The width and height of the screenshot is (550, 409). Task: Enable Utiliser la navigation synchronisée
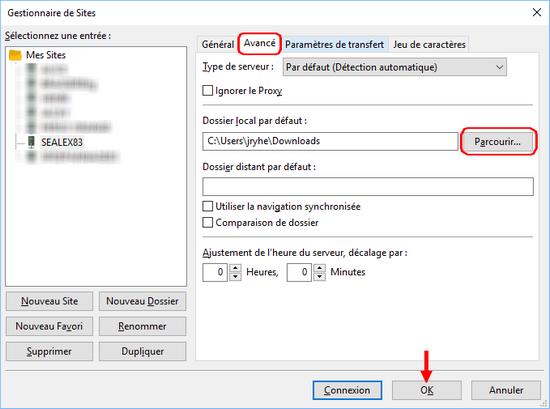(208, 206)
